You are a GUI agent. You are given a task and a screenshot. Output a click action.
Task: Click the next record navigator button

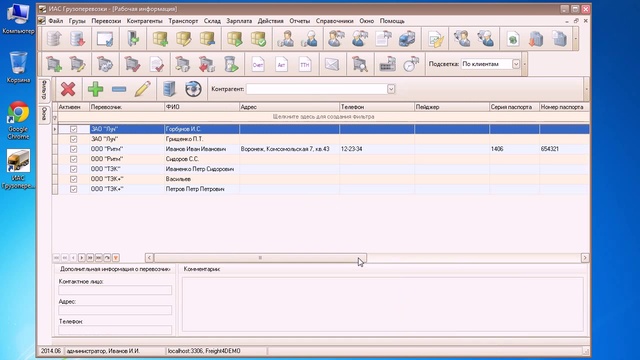82,258
